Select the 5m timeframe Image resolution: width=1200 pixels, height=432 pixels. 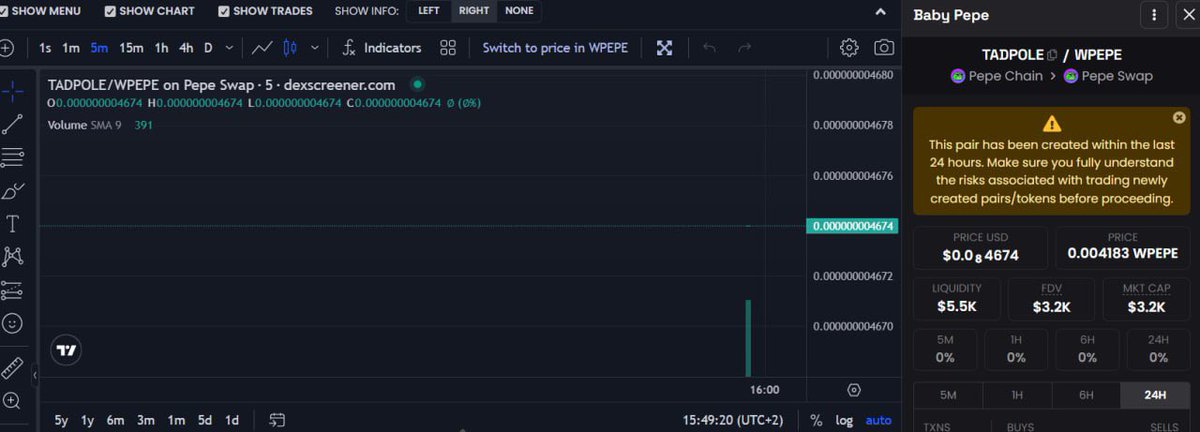(x=99, y=48)
